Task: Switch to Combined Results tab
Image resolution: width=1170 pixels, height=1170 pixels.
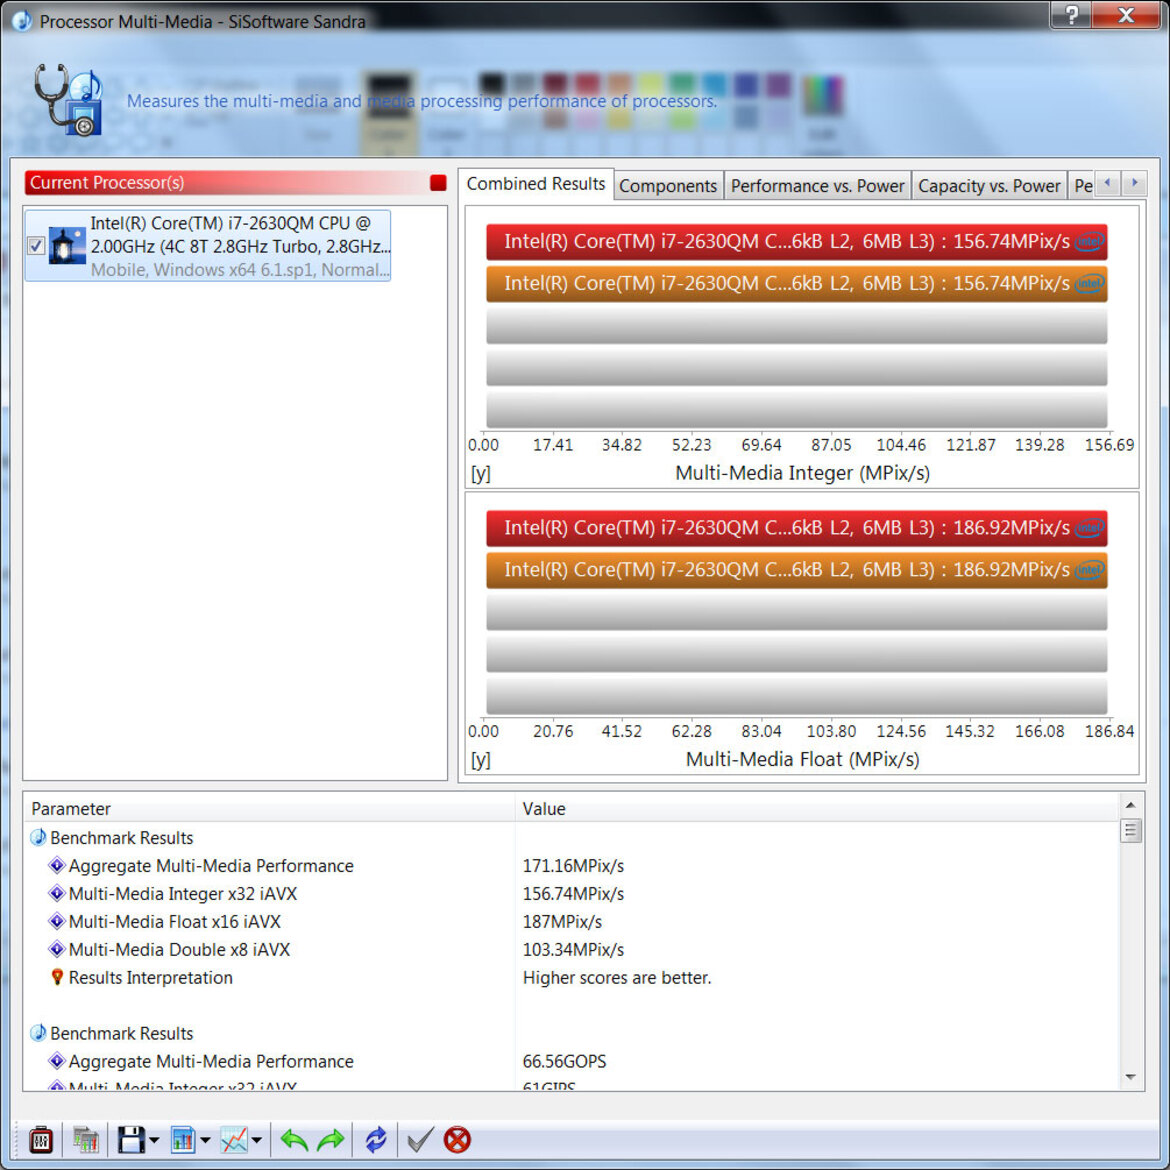Action: point(536,184)
